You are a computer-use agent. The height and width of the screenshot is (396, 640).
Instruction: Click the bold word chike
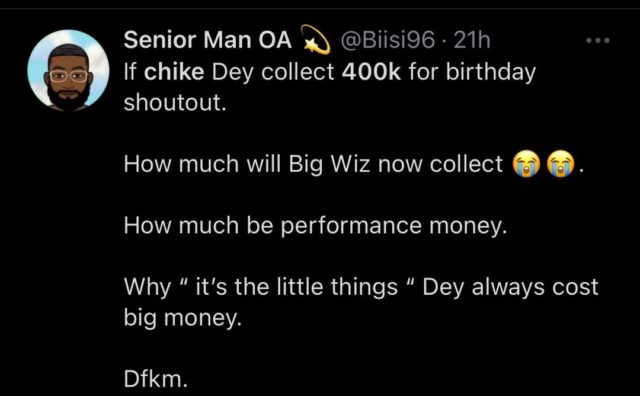coord(174,72)
